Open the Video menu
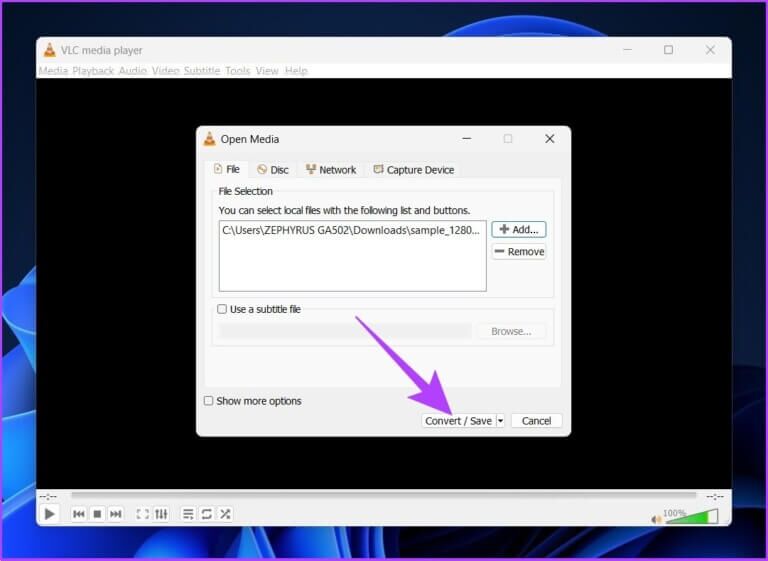 [166, 71]
